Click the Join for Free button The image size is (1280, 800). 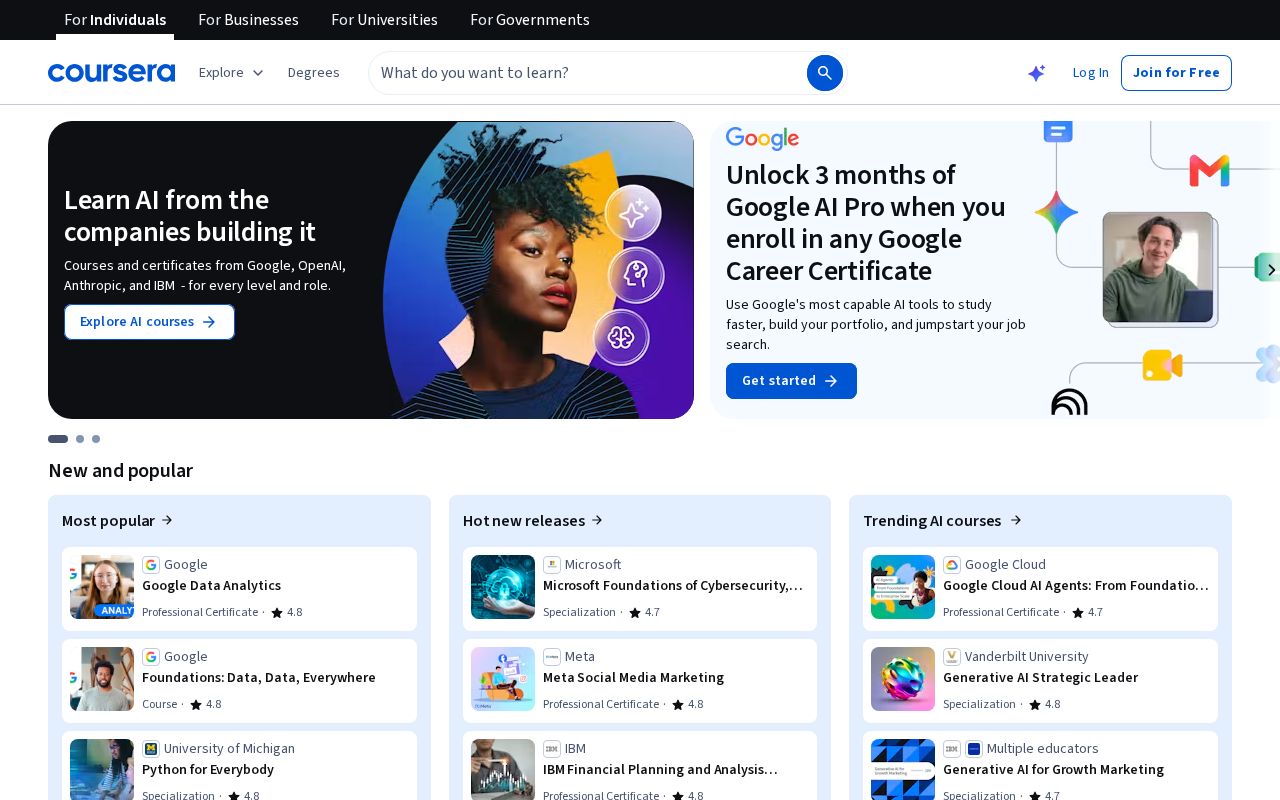[1176, 73]
